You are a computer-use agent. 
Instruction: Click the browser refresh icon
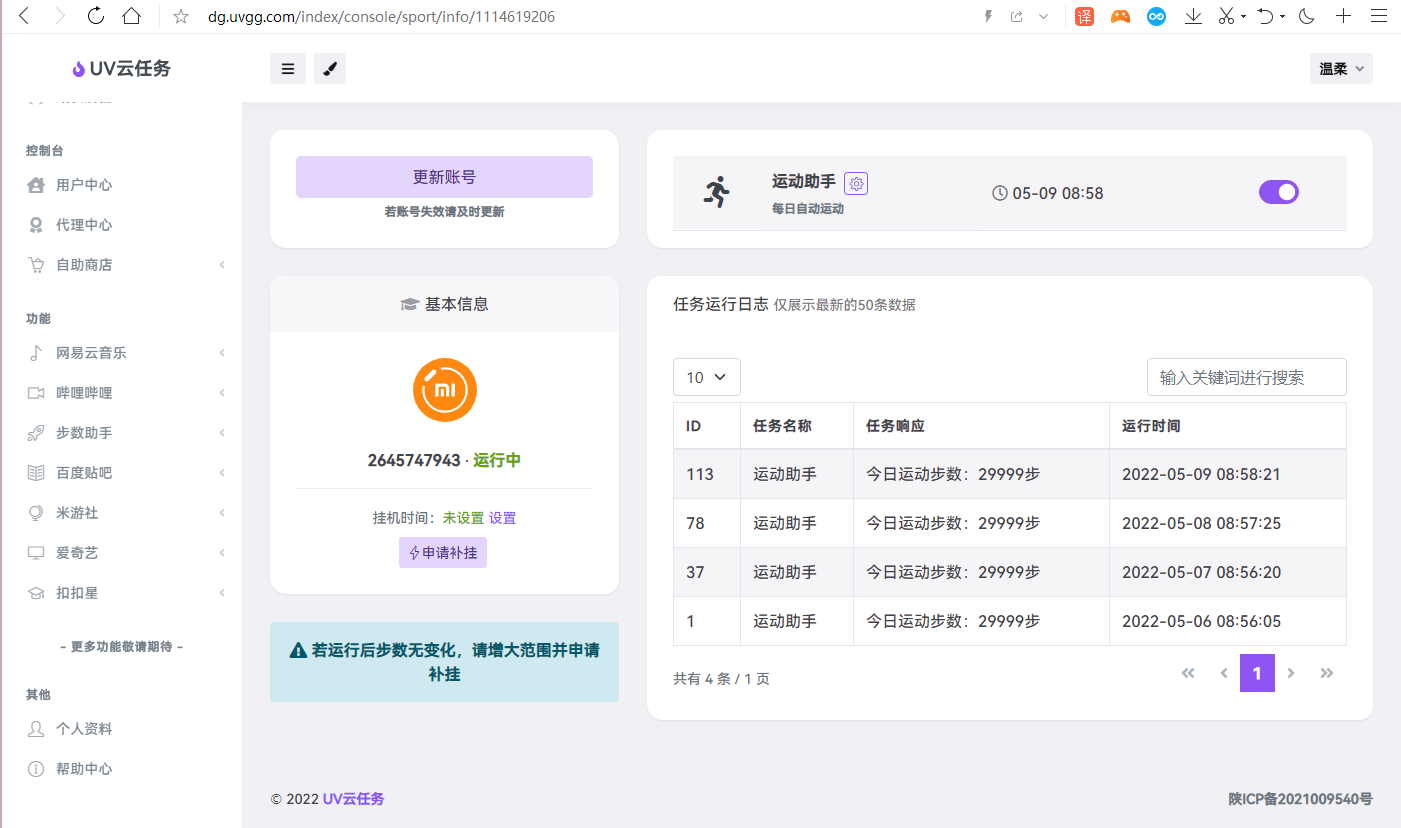pos(96,16)
